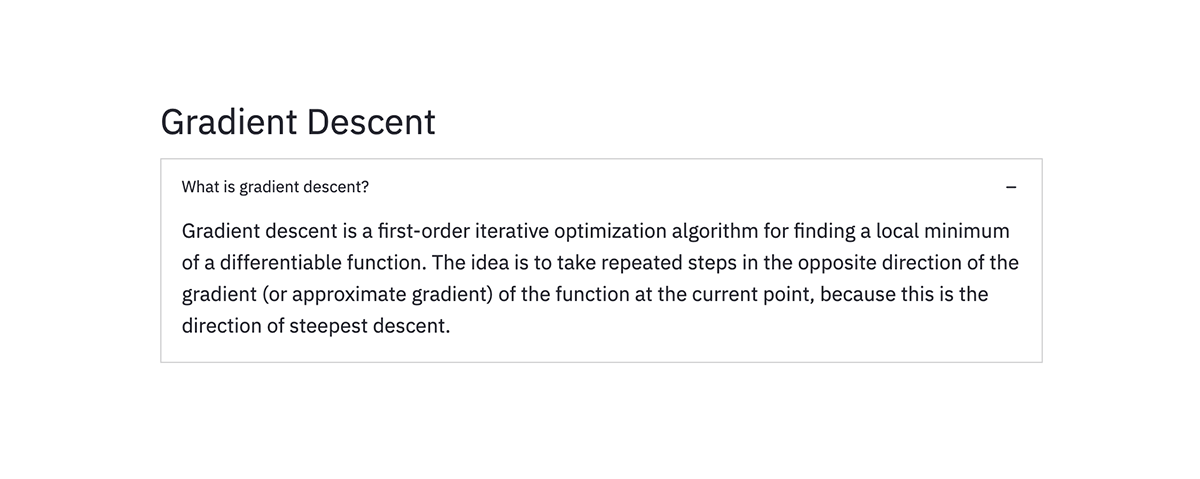
Task: Click the phrase "local minimum"
Action: [943, 232]
